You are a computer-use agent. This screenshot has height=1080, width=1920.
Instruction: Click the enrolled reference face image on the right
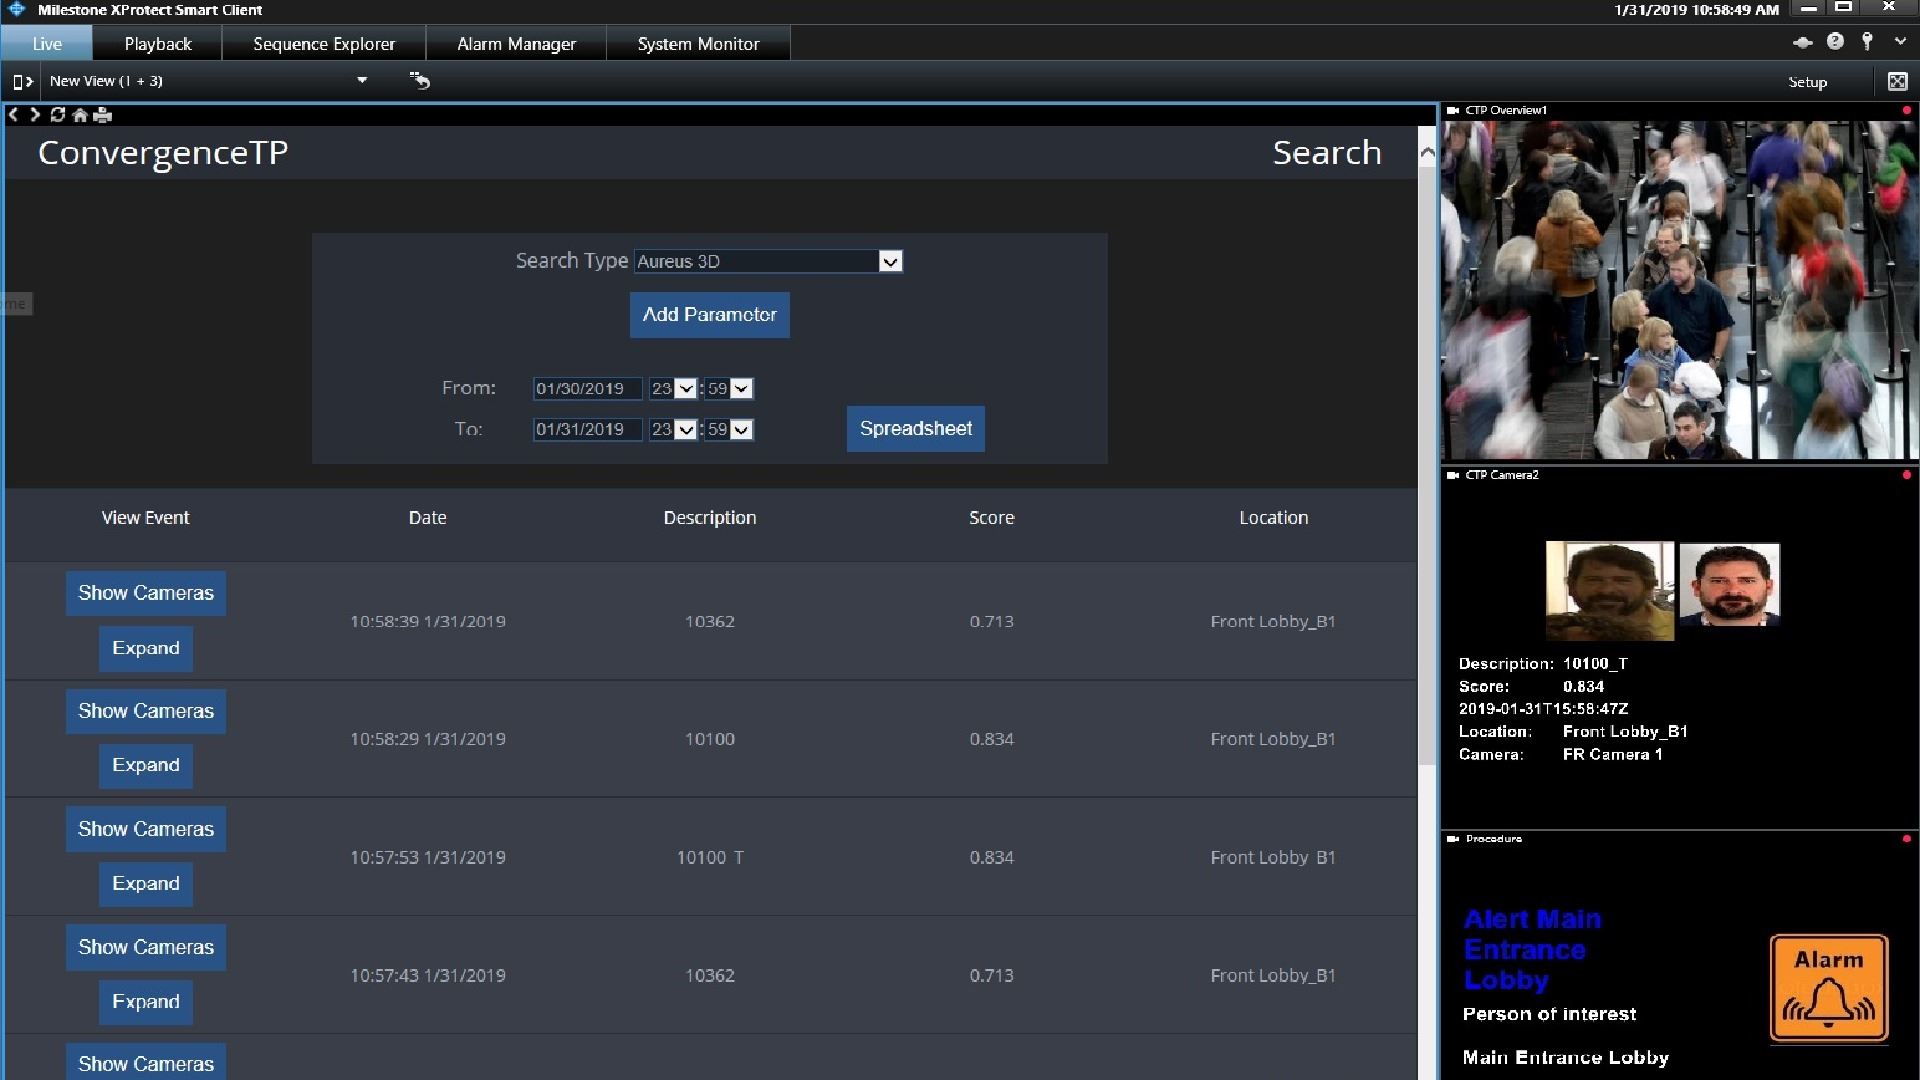[x=1730, y=585]
